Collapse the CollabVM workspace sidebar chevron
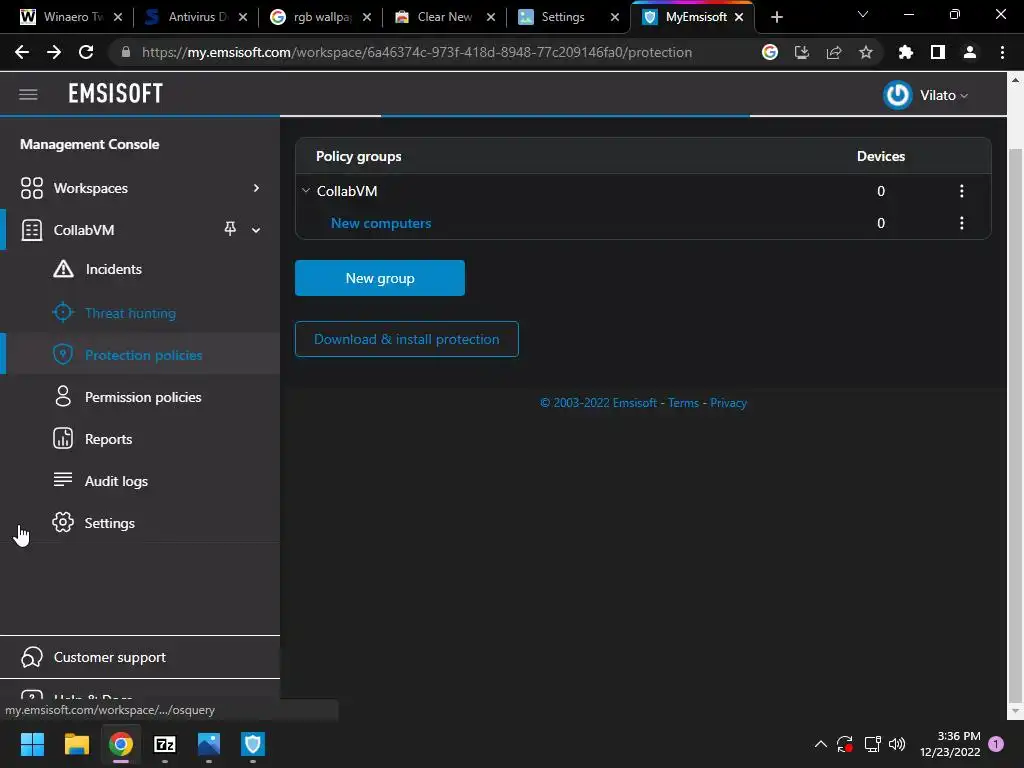 pos(256,230)
